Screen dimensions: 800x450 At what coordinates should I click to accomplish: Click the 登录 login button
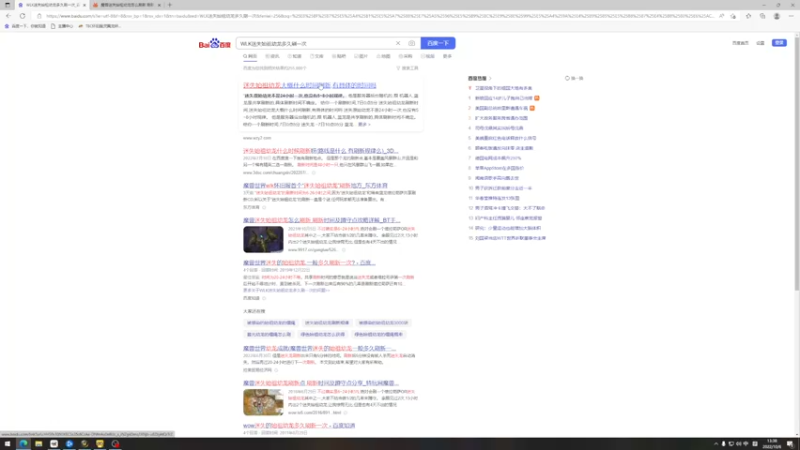[779, 43]
